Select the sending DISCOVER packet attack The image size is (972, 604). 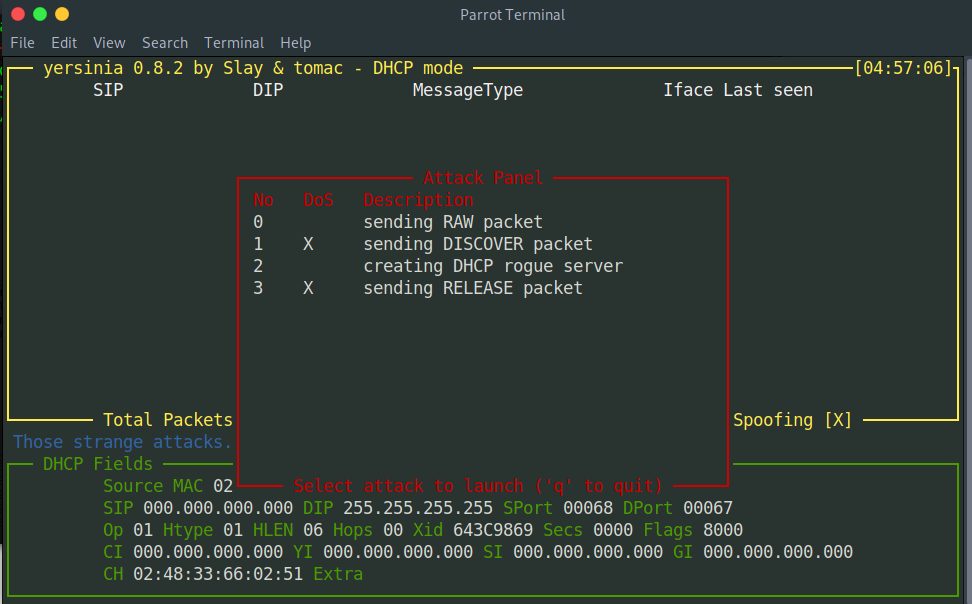click(x=477, y=244)
